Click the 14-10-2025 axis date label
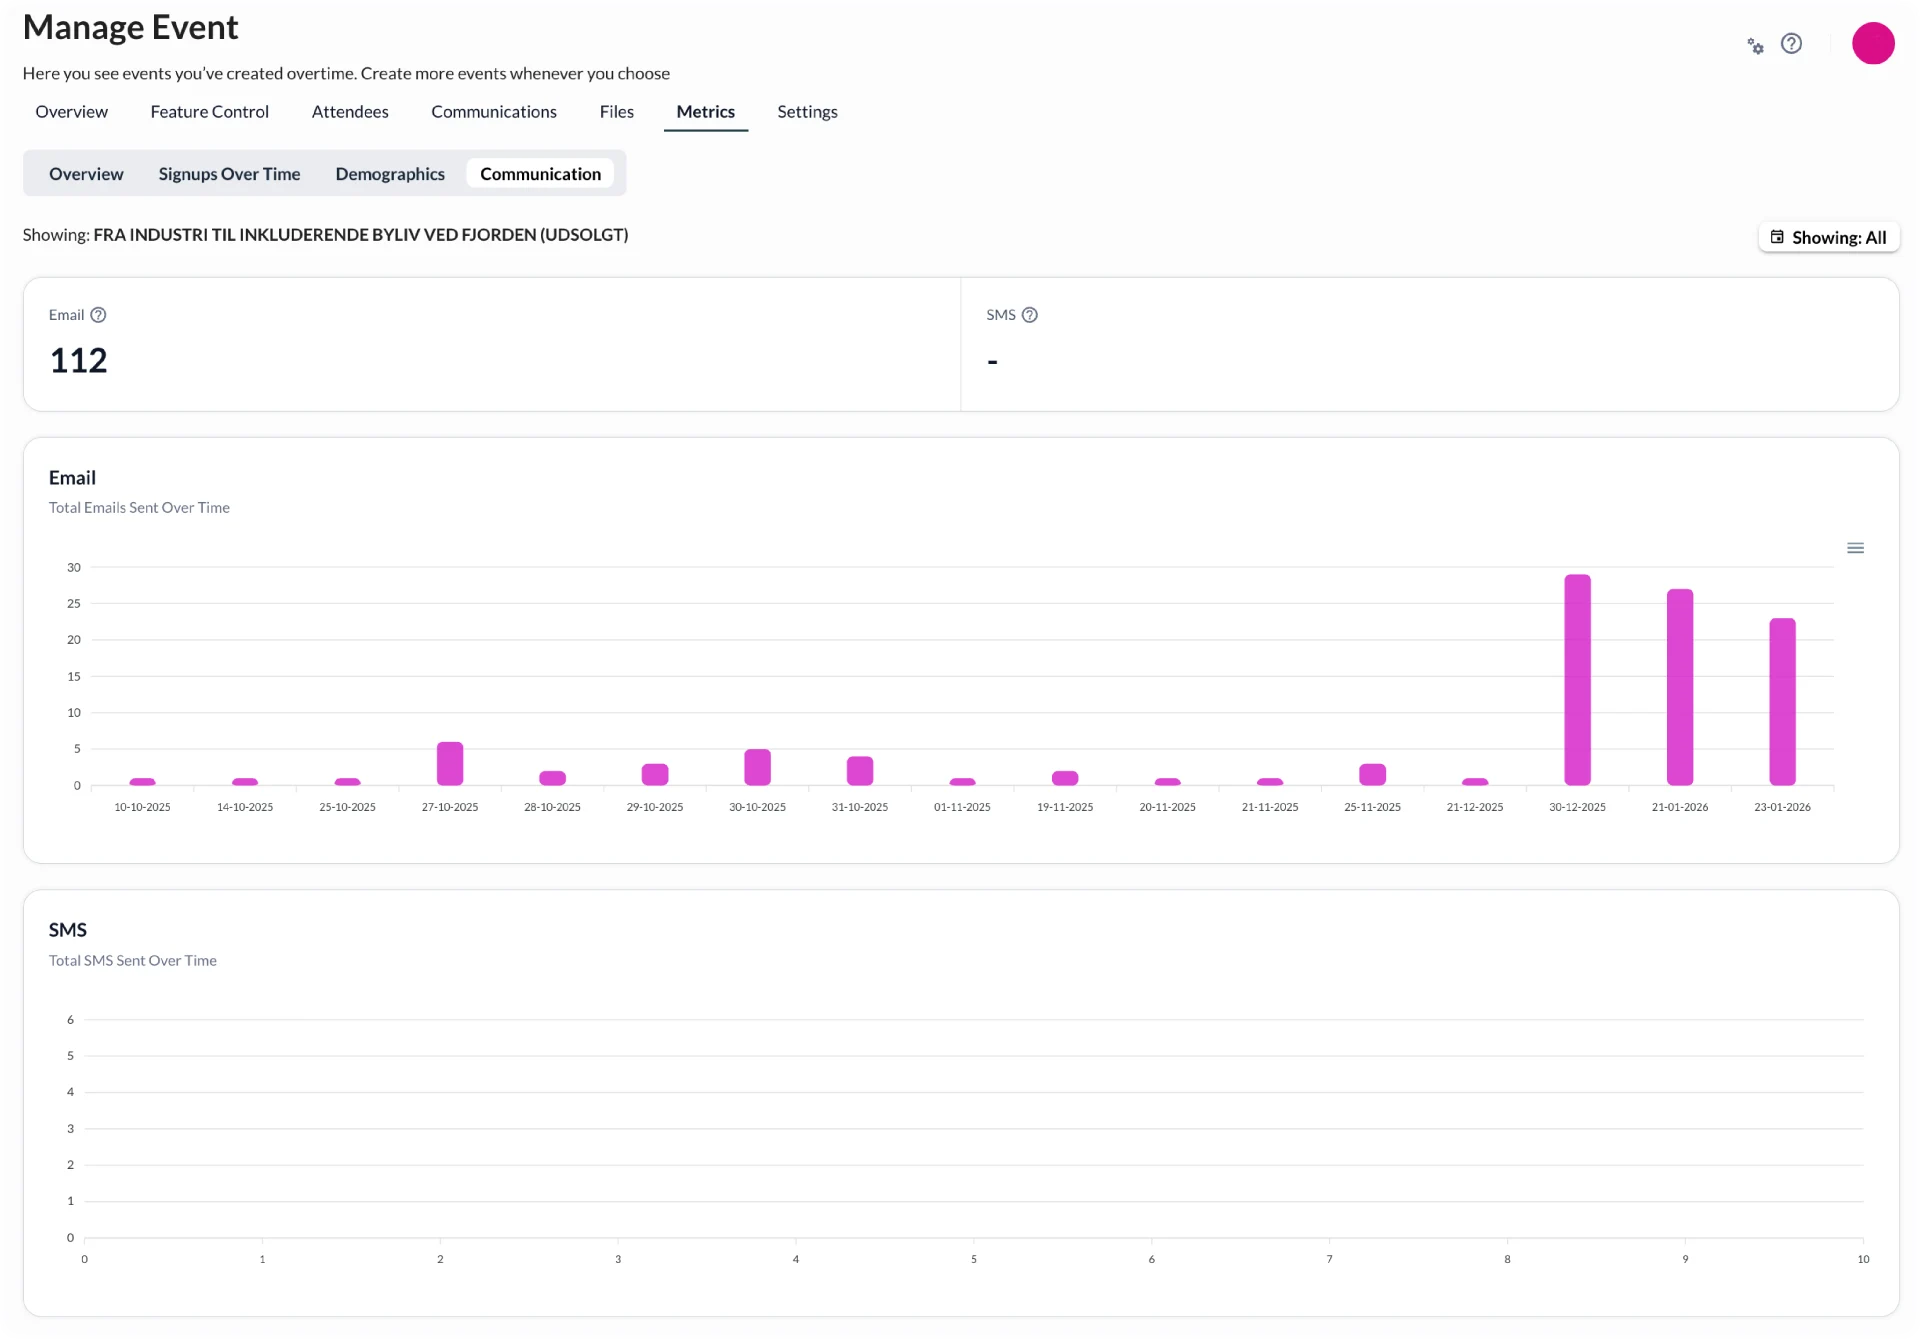 coord(245,807)
